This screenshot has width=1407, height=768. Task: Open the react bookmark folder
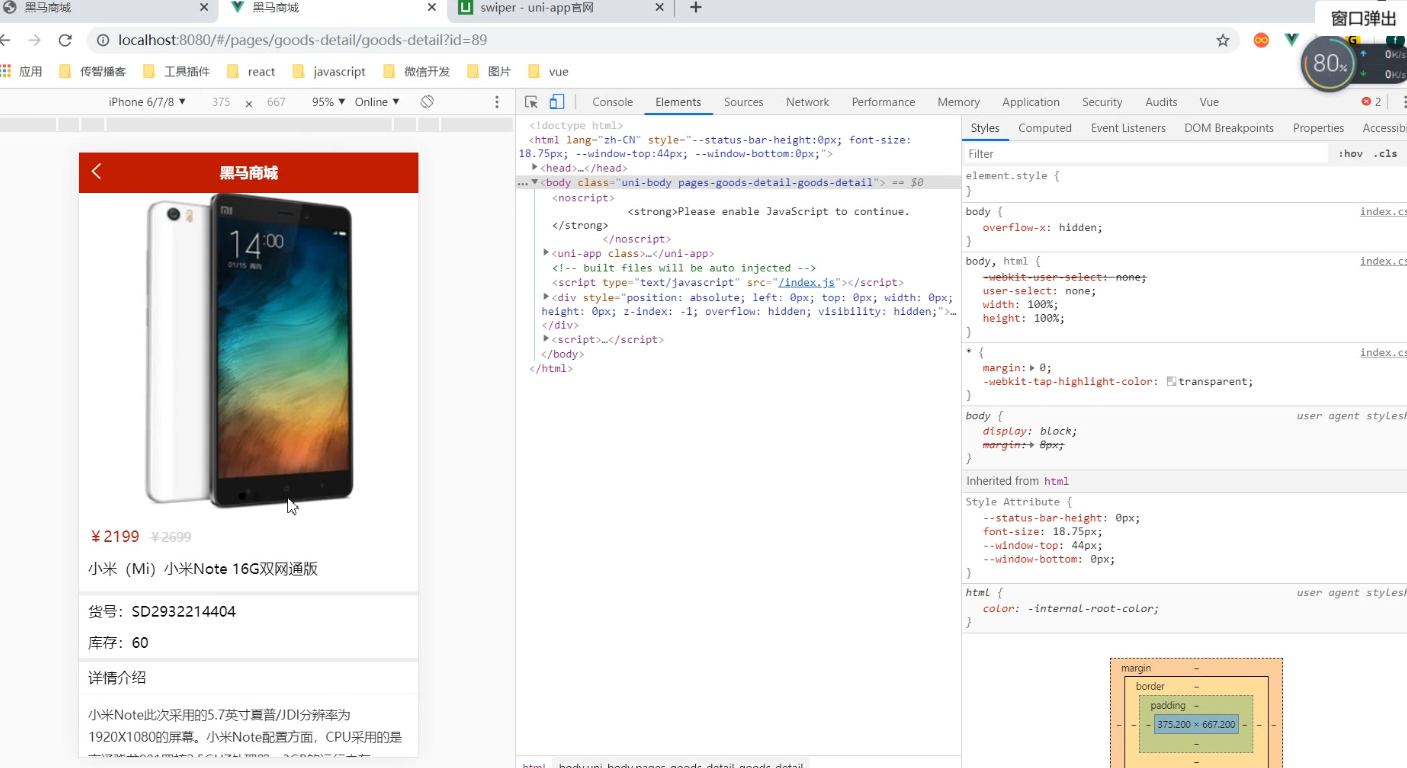click(x=251, y=71)
